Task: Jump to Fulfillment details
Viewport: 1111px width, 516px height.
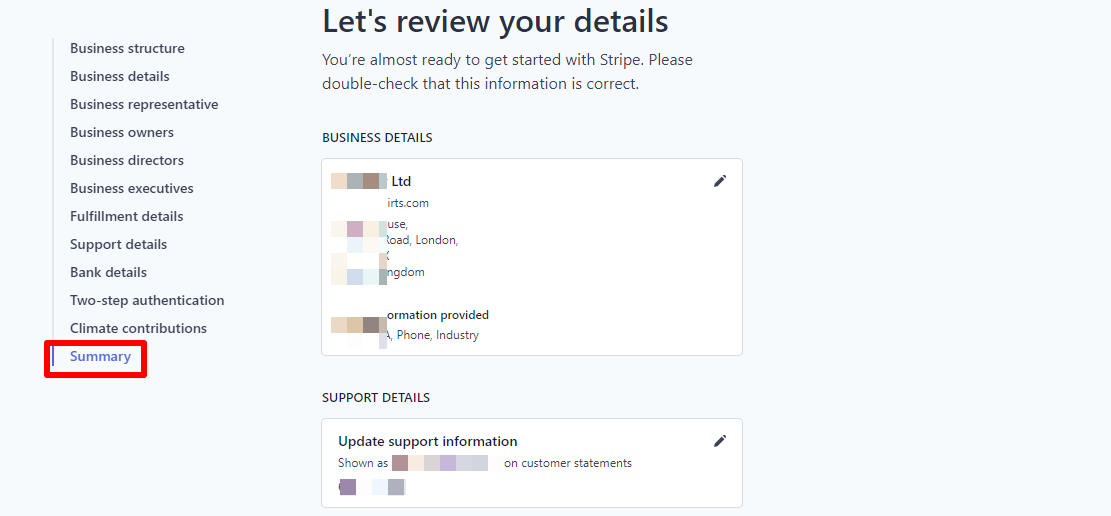Action: point(127,216)
